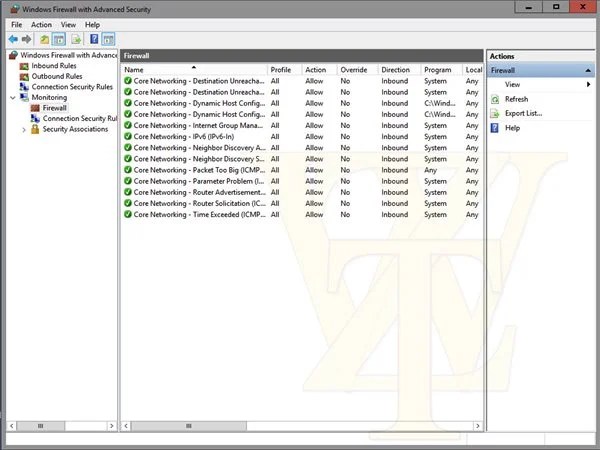Select Core Networking - Neighbor Discovery S... rule
The width and height of the screenshot is (600, 450).
pos(199,159)
